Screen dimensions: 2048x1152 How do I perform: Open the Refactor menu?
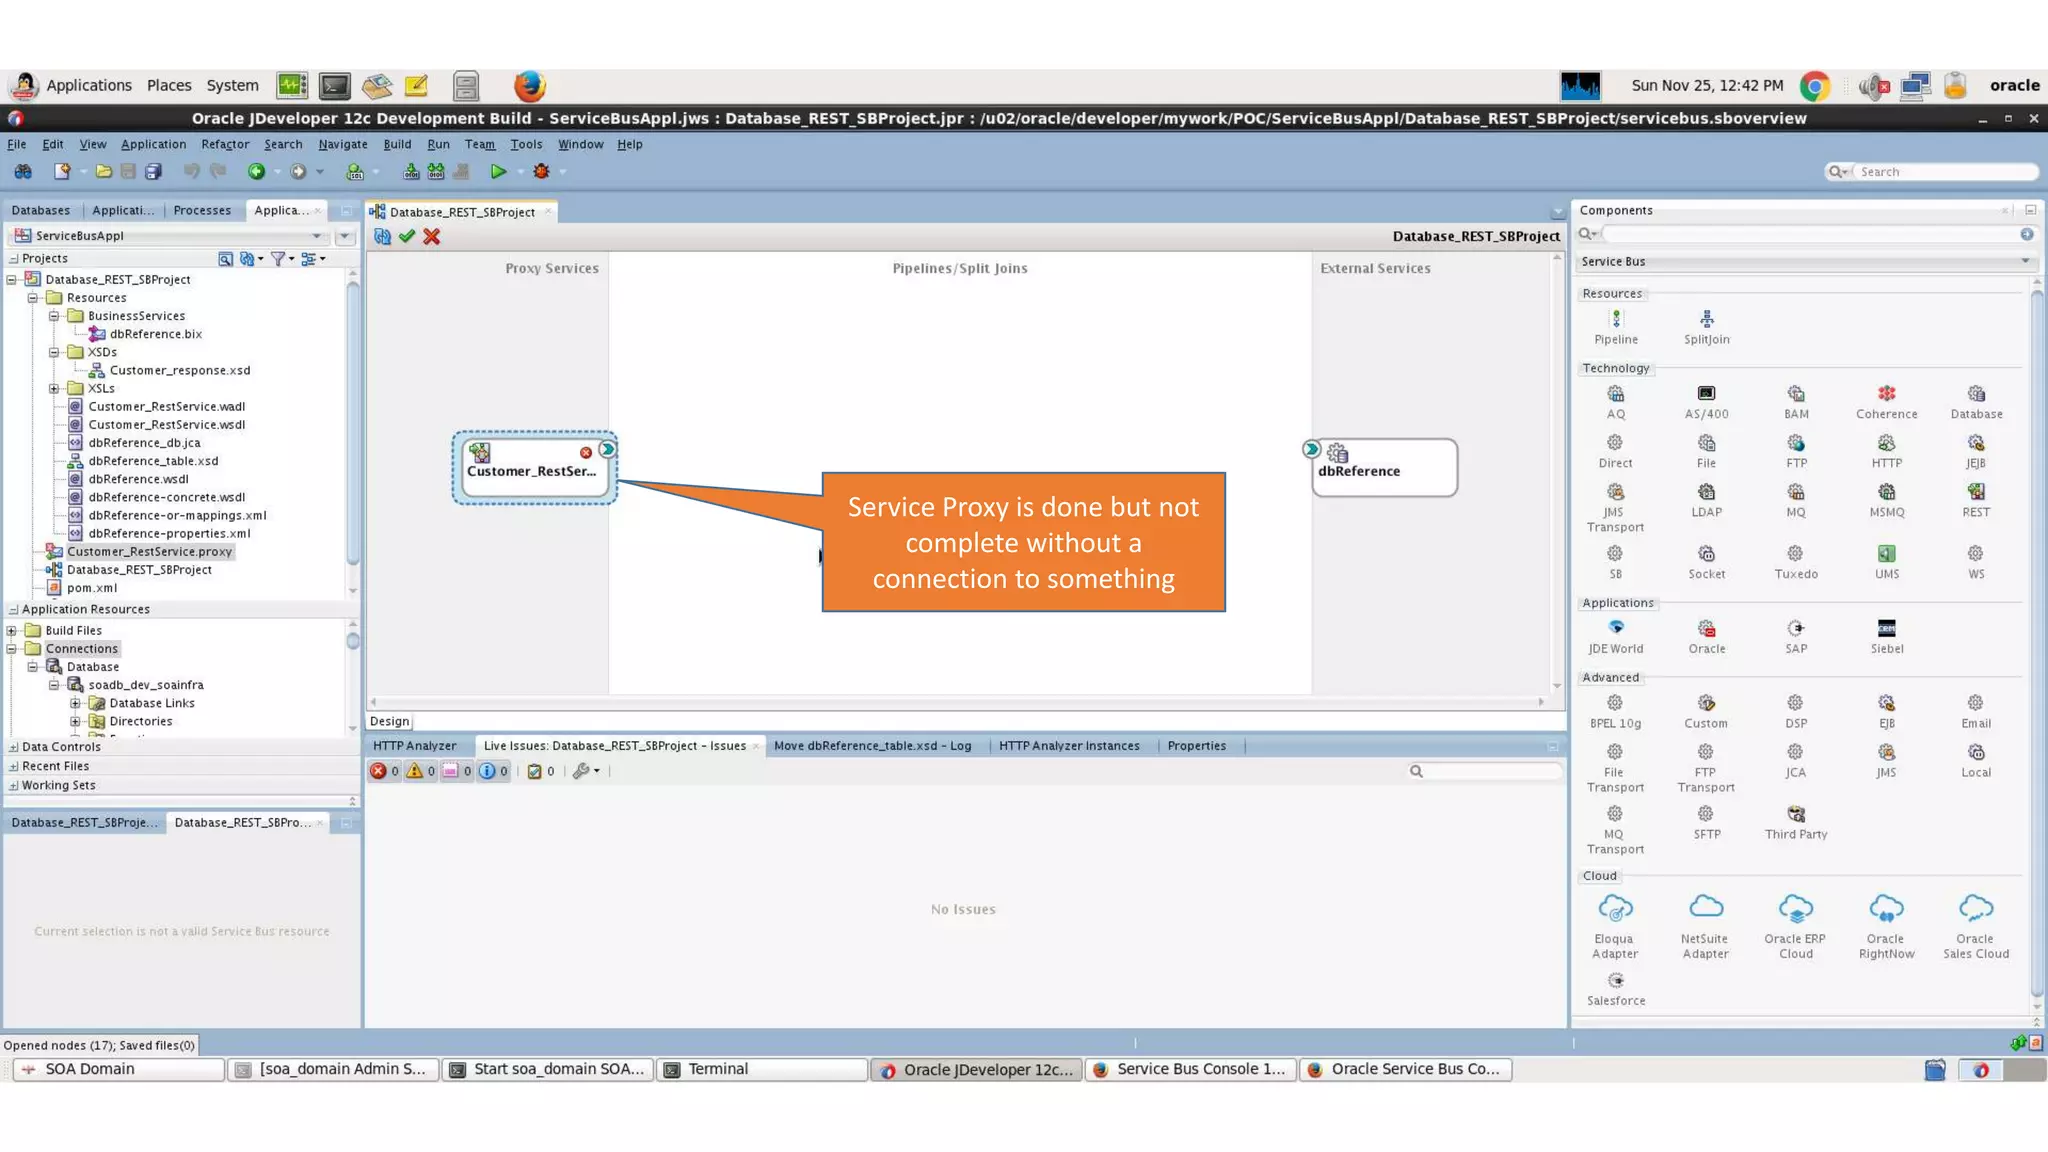(225, 144)
